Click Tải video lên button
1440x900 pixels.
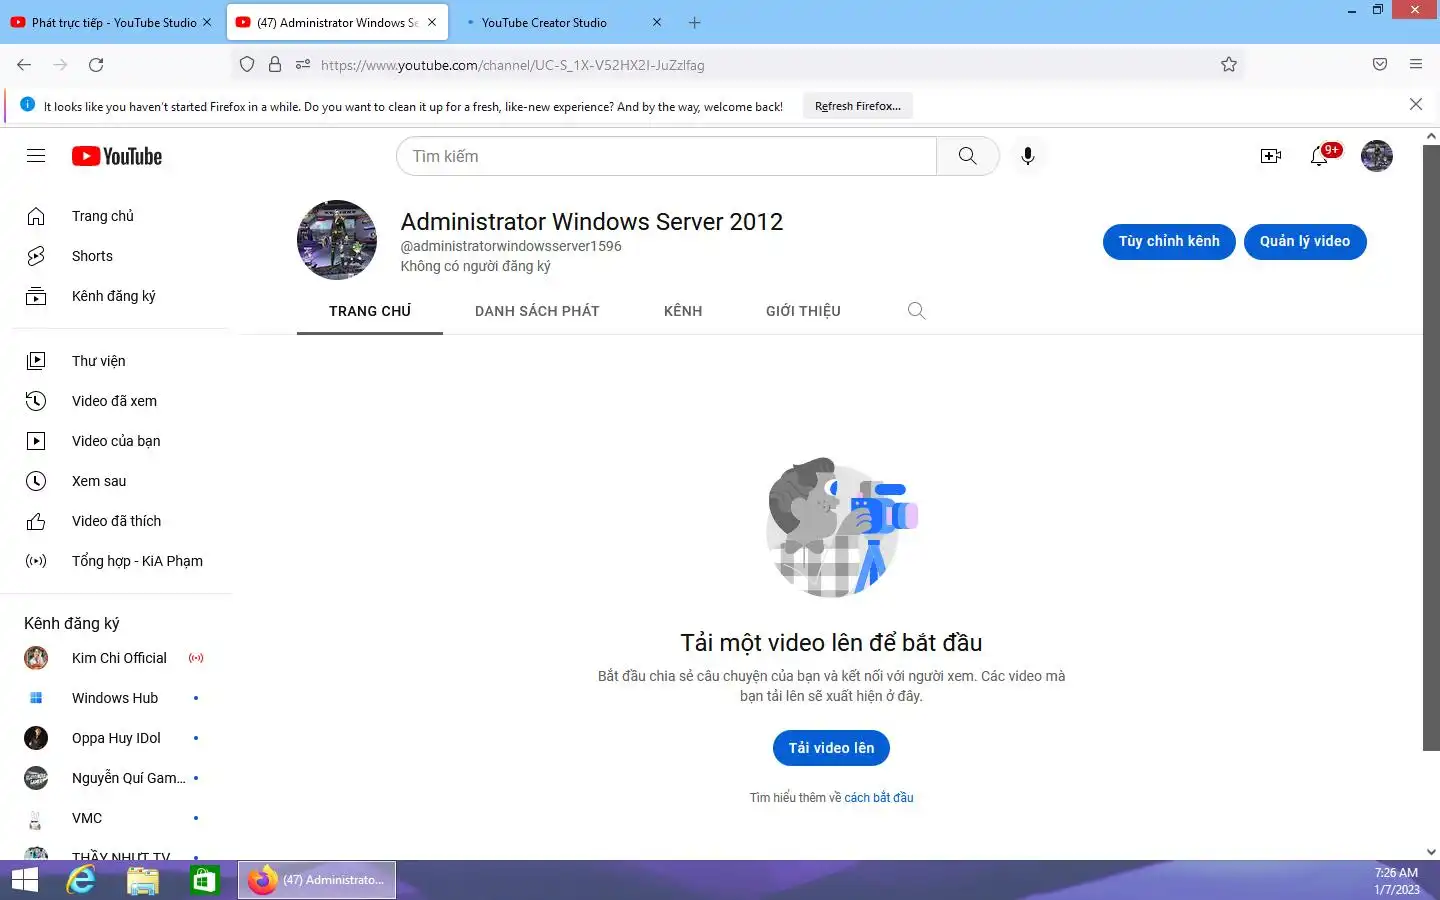click(831, 748)
